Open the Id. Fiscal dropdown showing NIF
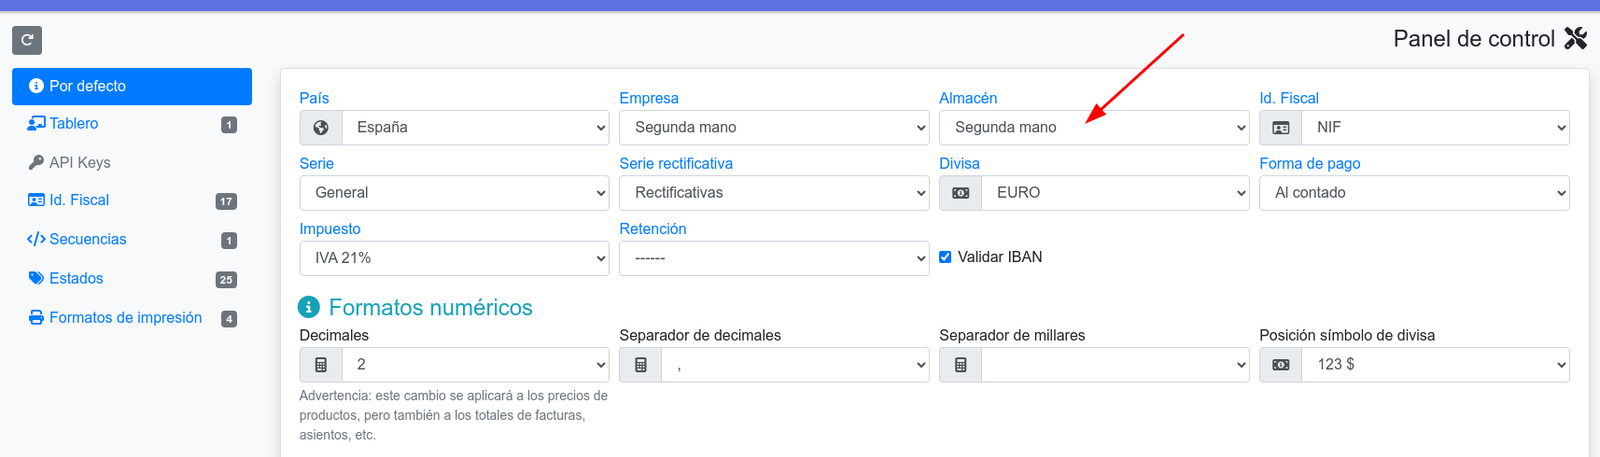Image resolution: width=1600 pixels, height=457 pixels. point(1435,127)
